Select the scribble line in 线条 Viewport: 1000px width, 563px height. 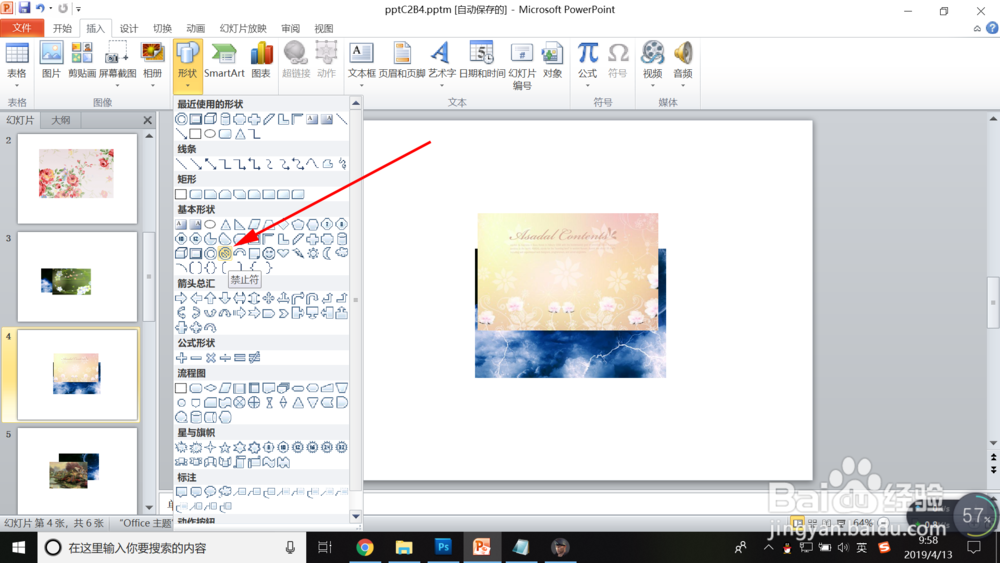click(342, 164)
